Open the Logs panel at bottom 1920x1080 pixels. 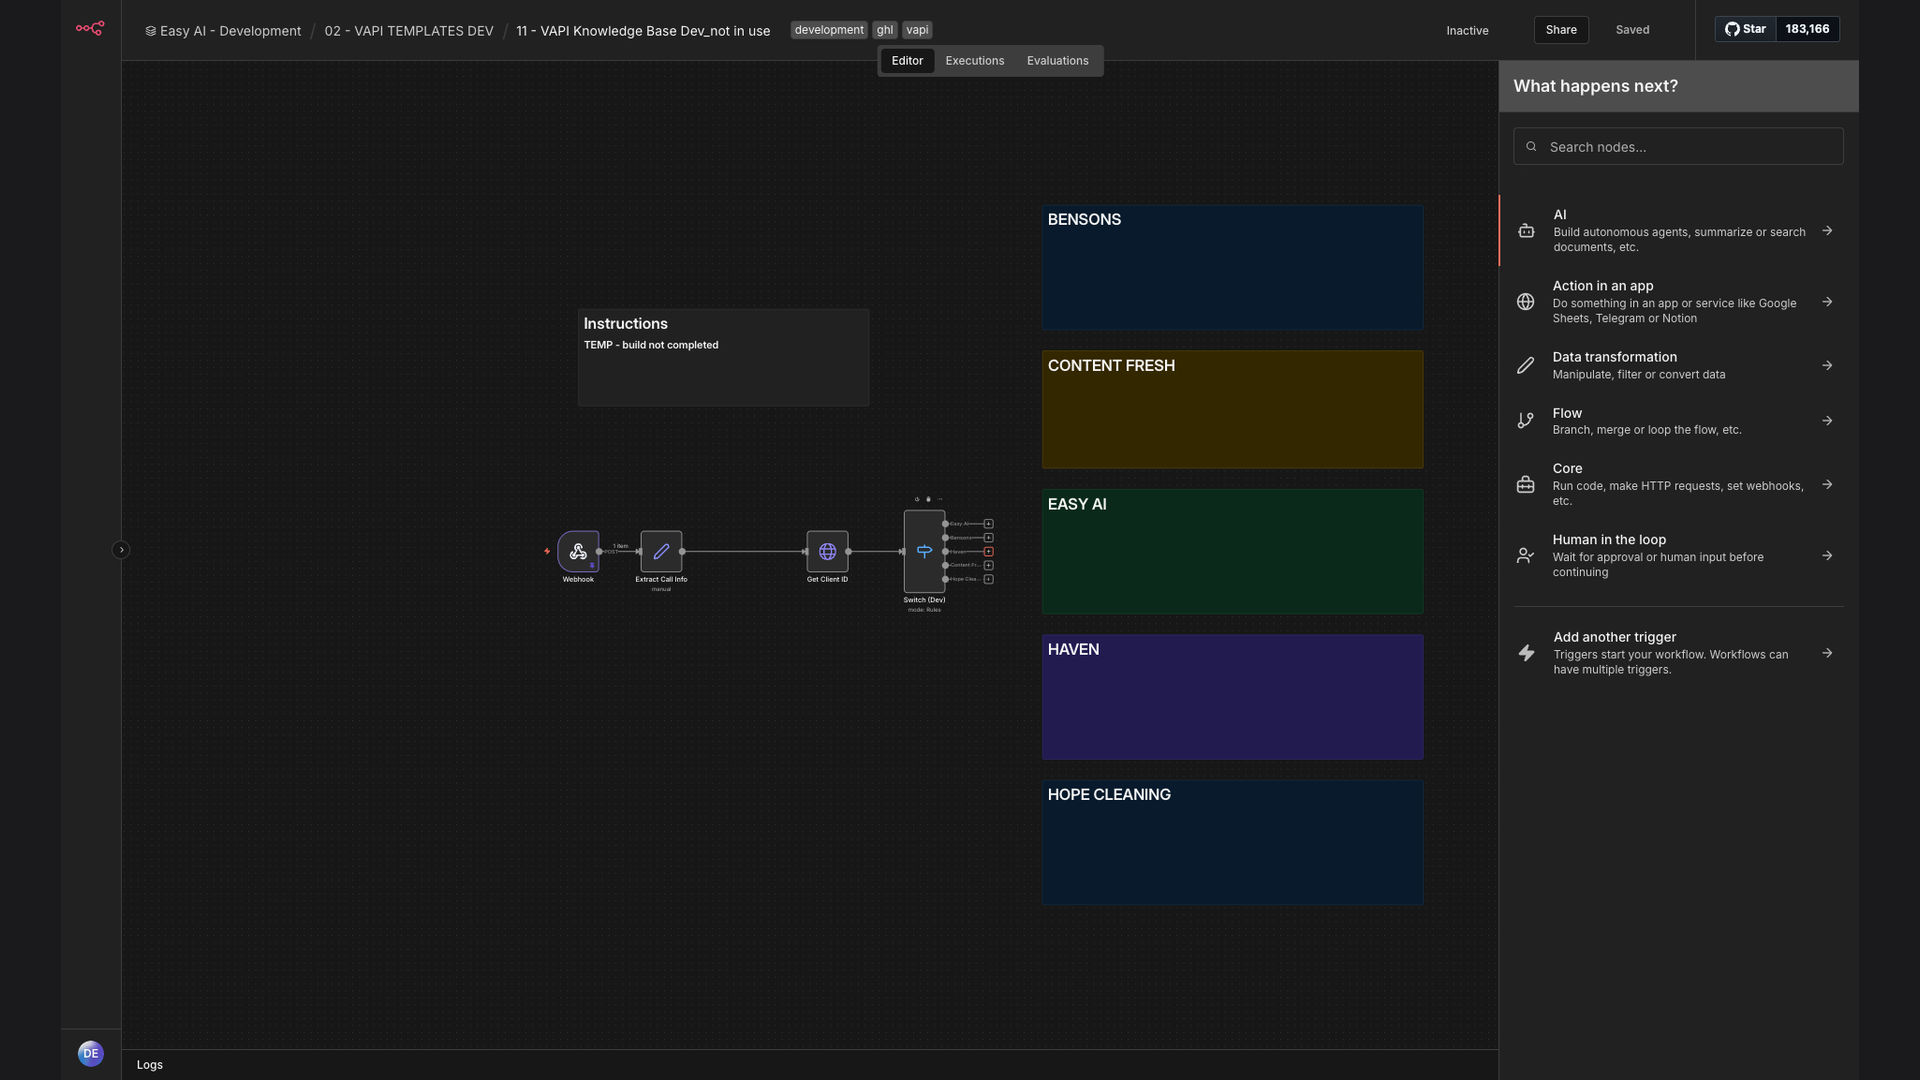(x=150, y=1065)
